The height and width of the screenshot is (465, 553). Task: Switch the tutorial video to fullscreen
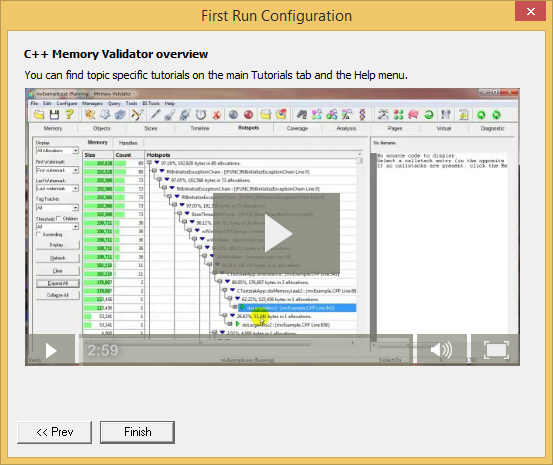496,350
